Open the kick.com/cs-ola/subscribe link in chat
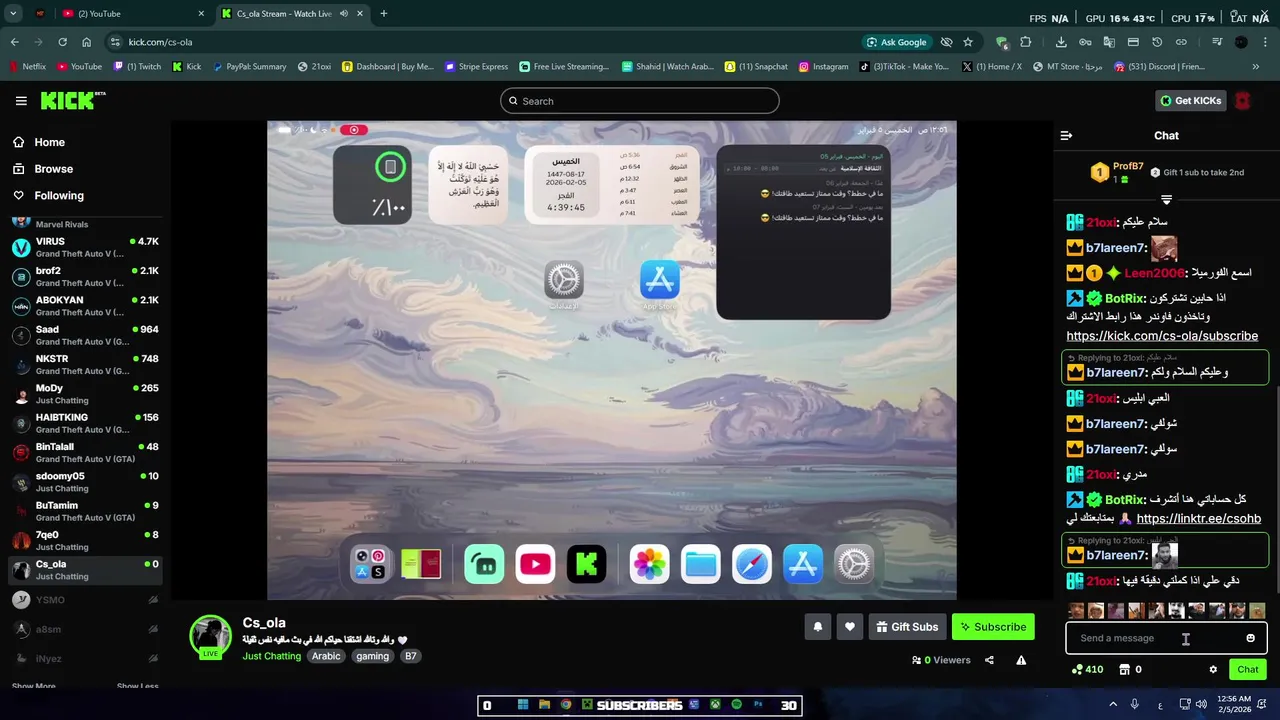 pyautogui.click(x=1162, y=336)
